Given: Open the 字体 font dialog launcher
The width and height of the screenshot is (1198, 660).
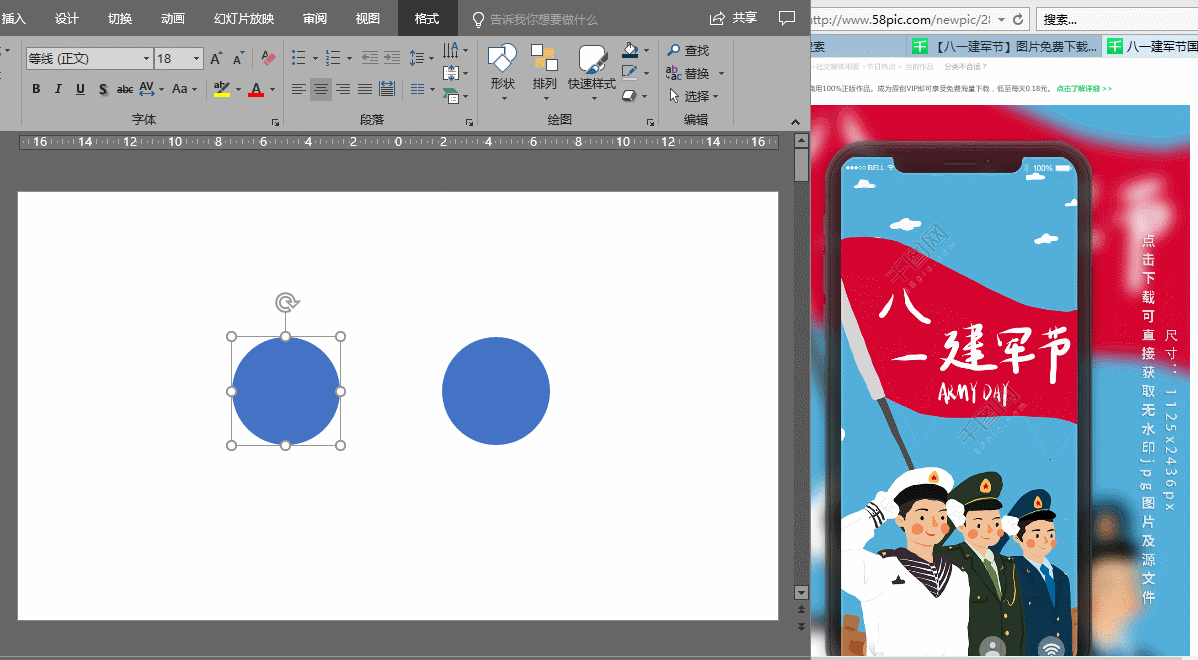Looking at the screenshot, I should [x=275, y=122].
